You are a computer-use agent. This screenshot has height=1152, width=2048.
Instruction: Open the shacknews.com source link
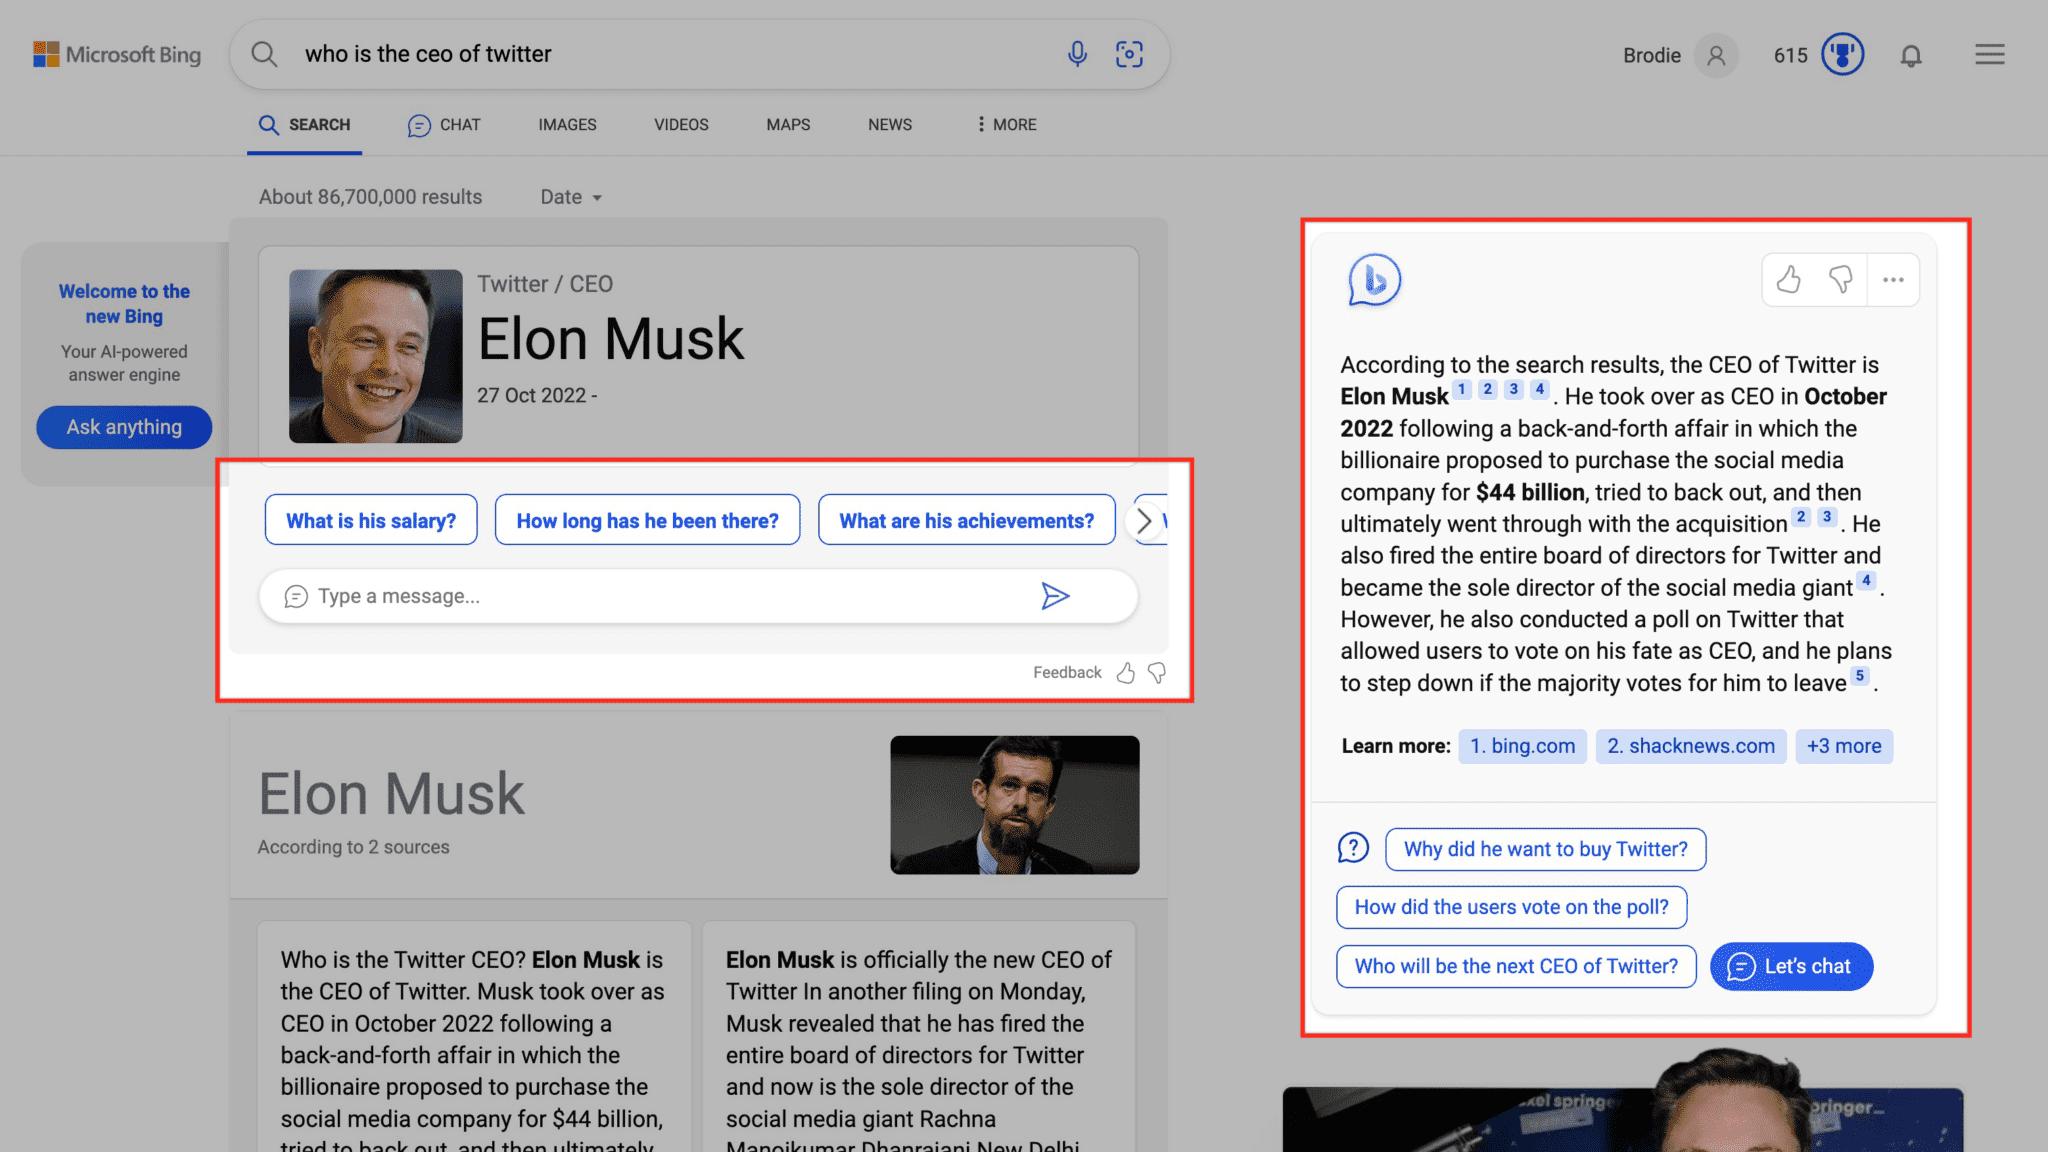coord(1690,746)
